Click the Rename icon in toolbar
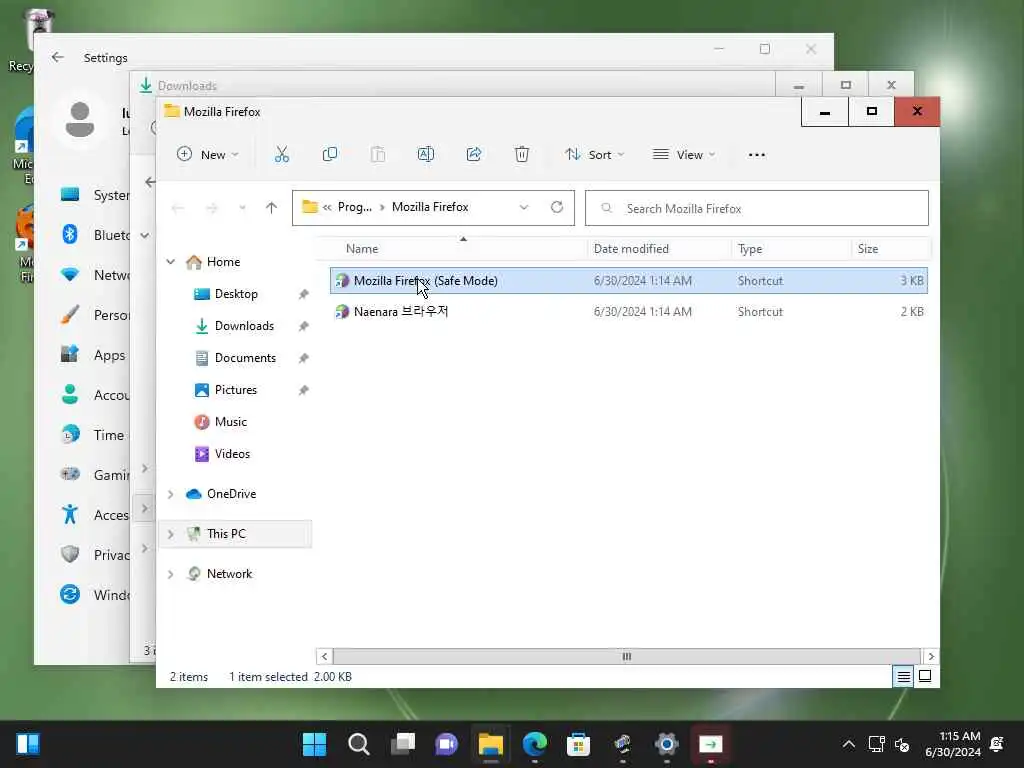1024x768 pixels. (x=426, y=155)
